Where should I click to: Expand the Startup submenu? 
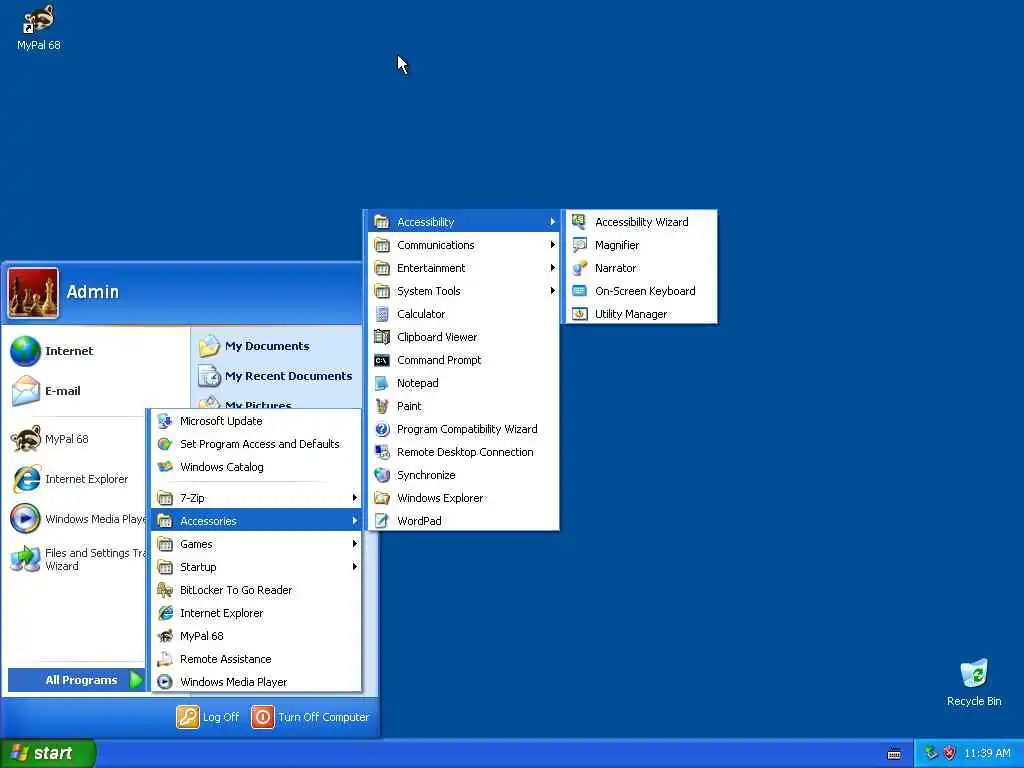(x=256, y=567)
